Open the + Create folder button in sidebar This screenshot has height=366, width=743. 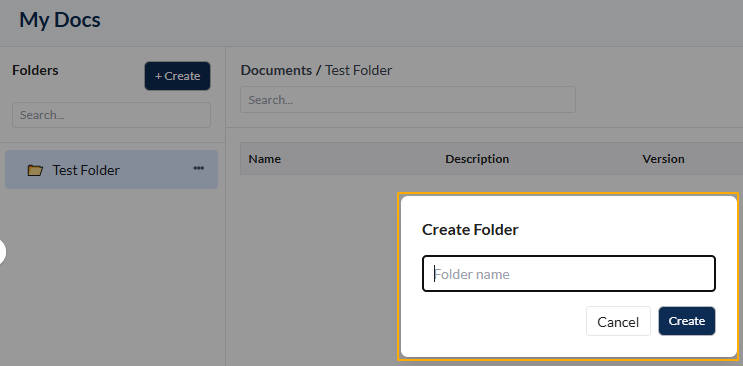tap(177, 76)
